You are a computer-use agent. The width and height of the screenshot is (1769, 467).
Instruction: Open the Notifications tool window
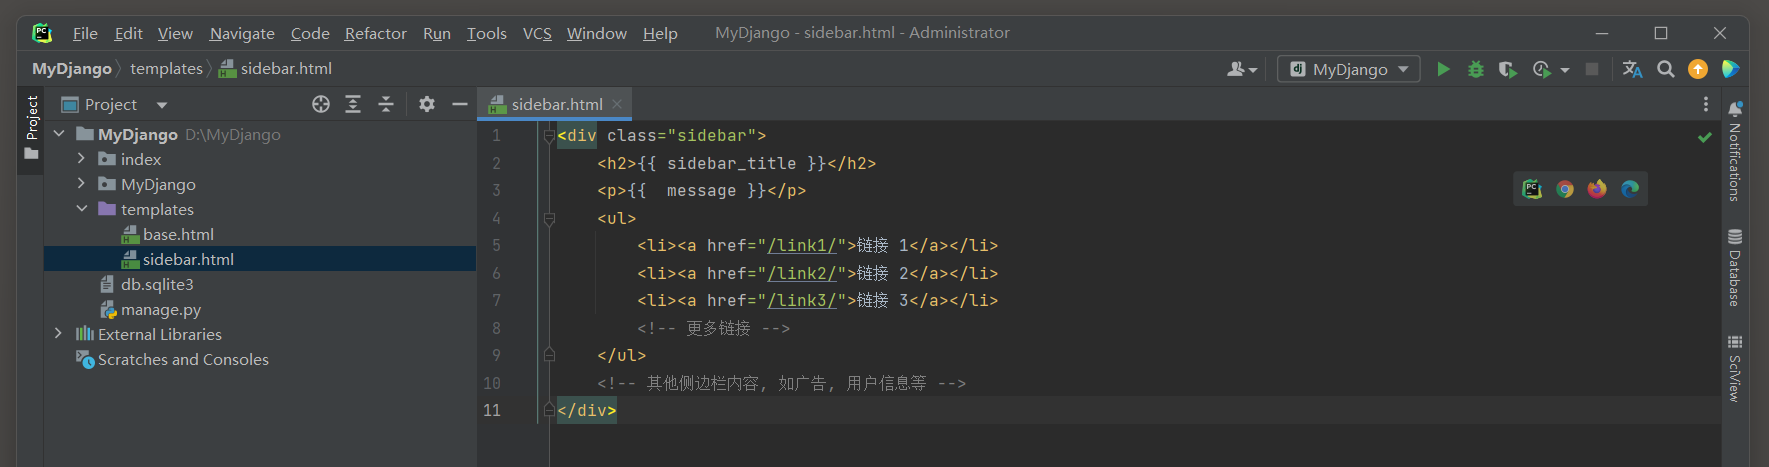coord(1735,151)
